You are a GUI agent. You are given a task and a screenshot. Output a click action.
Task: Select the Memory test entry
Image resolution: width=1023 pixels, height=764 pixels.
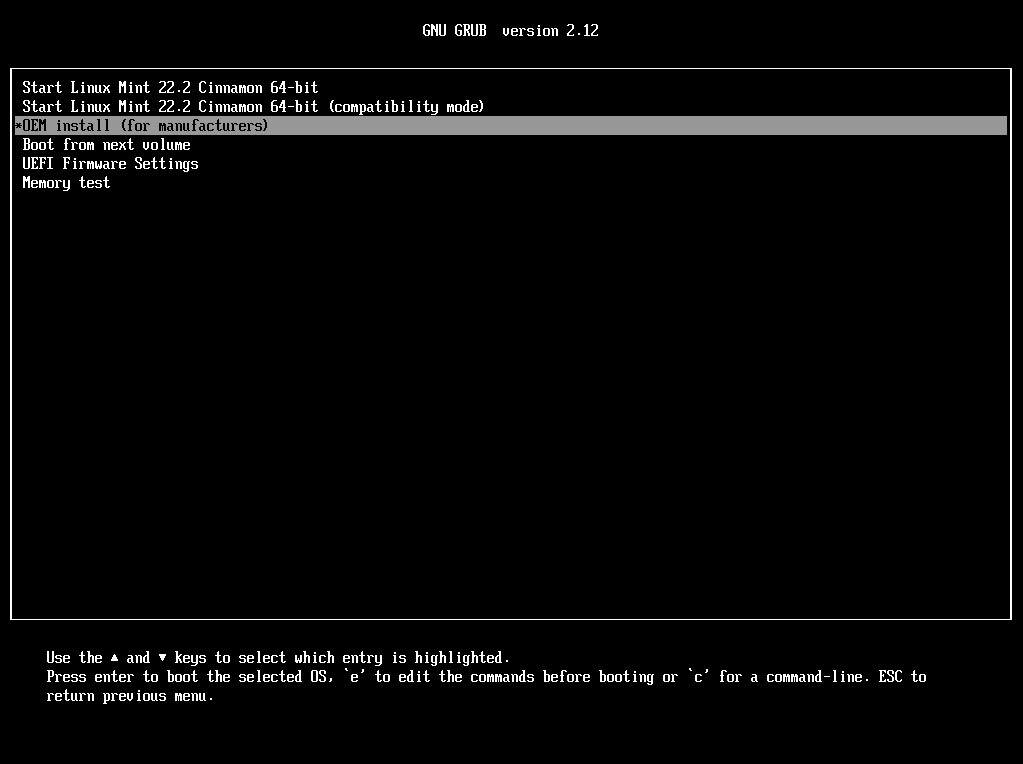(x=66, y=183)
